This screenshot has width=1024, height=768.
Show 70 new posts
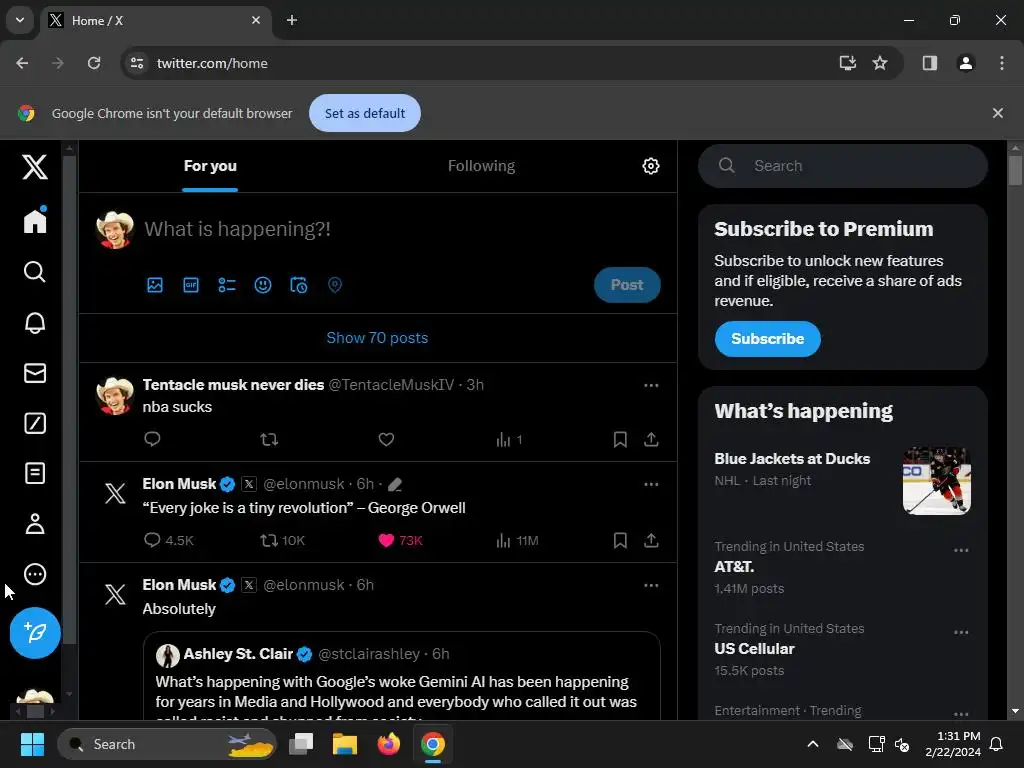[377, 338]
